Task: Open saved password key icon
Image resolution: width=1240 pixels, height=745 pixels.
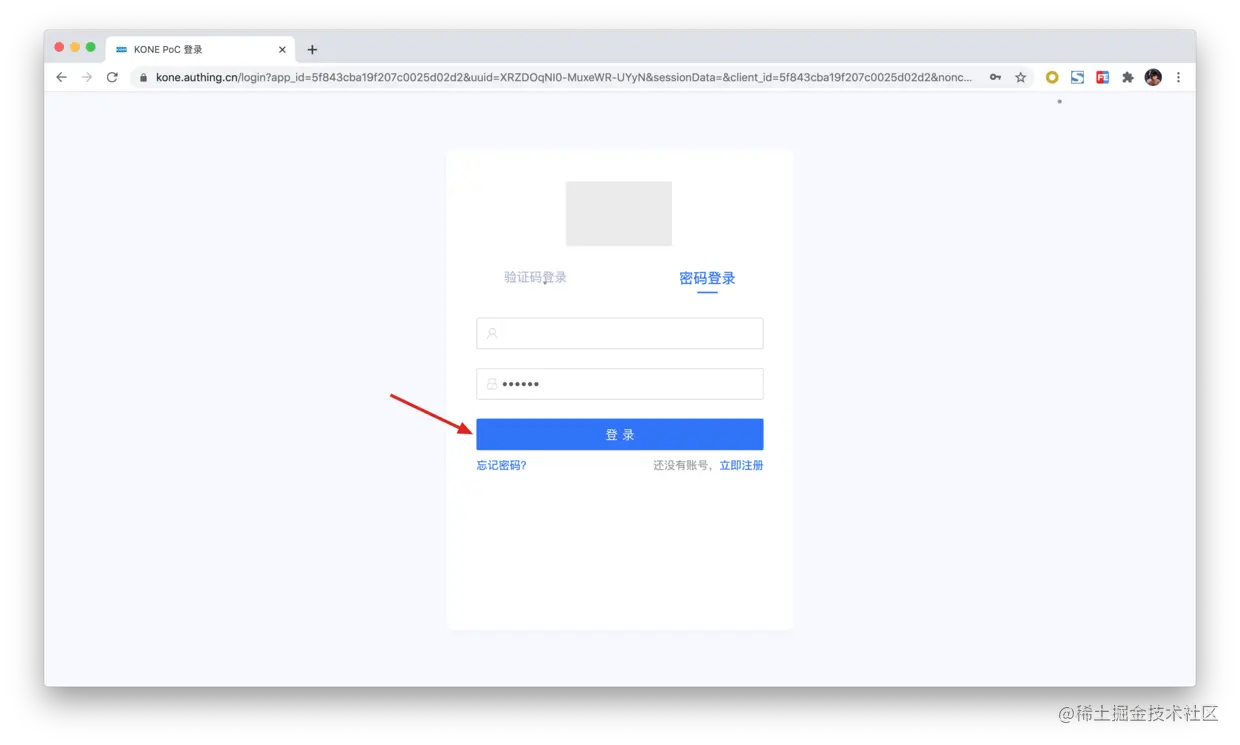Action: pos(995,77)
